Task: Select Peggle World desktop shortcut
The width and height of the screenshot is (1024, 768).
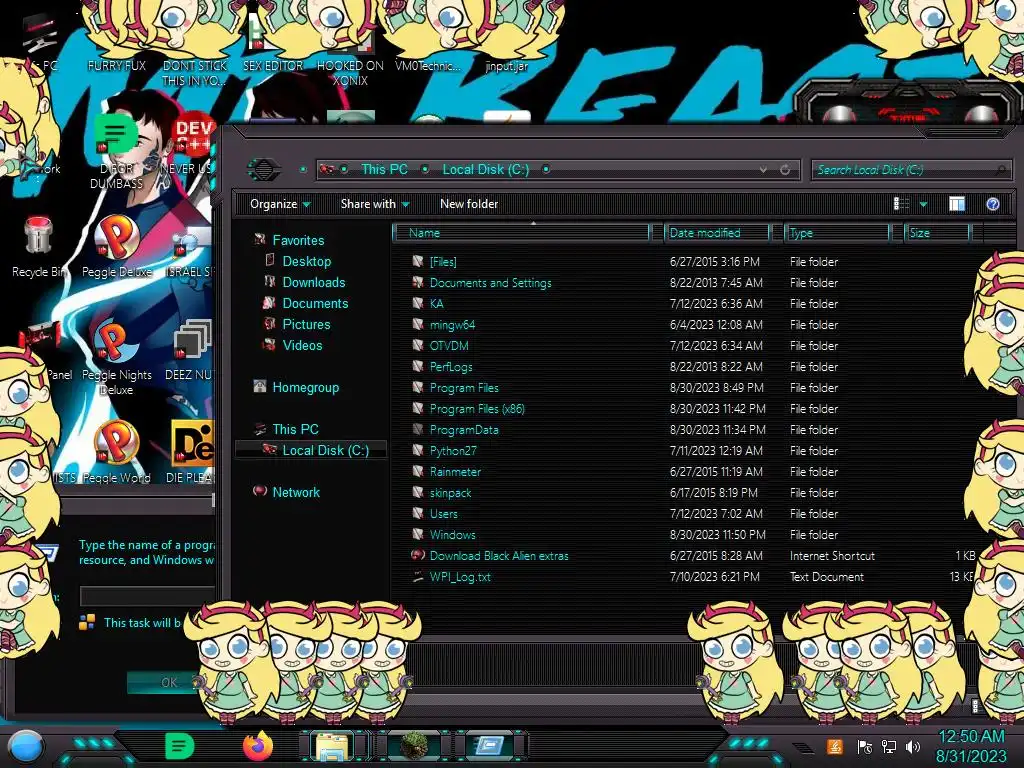Action: click(116, 452)
